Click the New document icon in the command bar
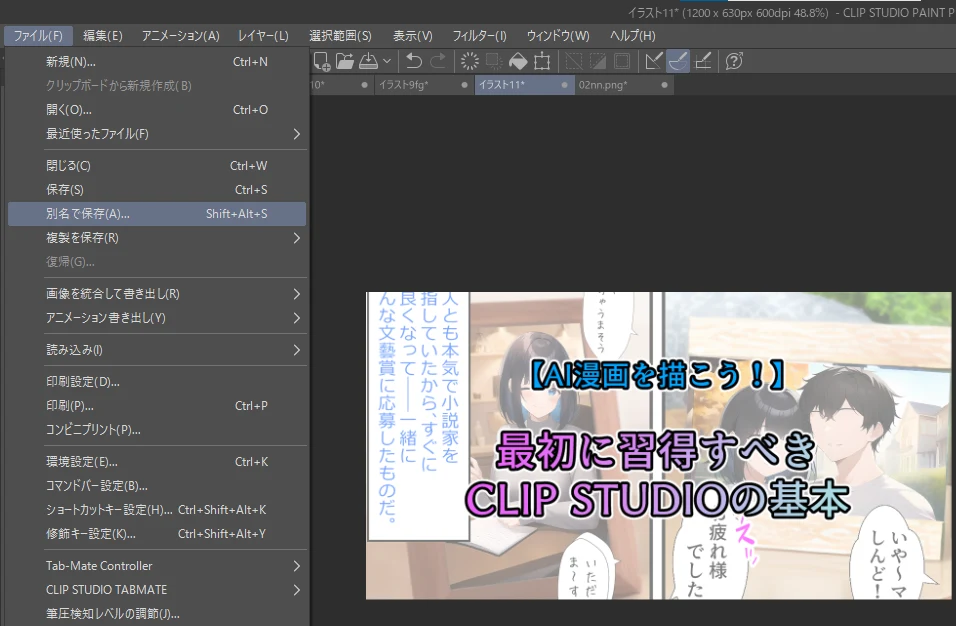 pos(321,62)
